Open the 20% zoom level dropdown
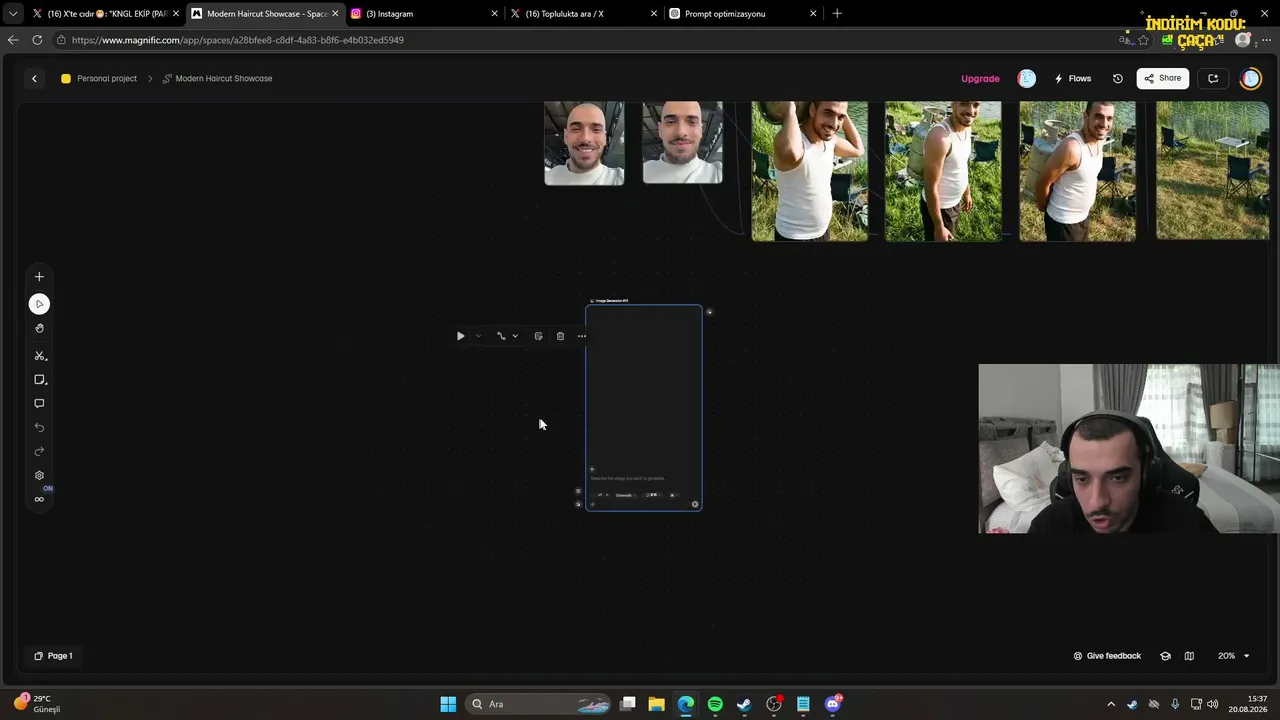Viewport: 1280px width, 720px height. tap(1233, 656)
